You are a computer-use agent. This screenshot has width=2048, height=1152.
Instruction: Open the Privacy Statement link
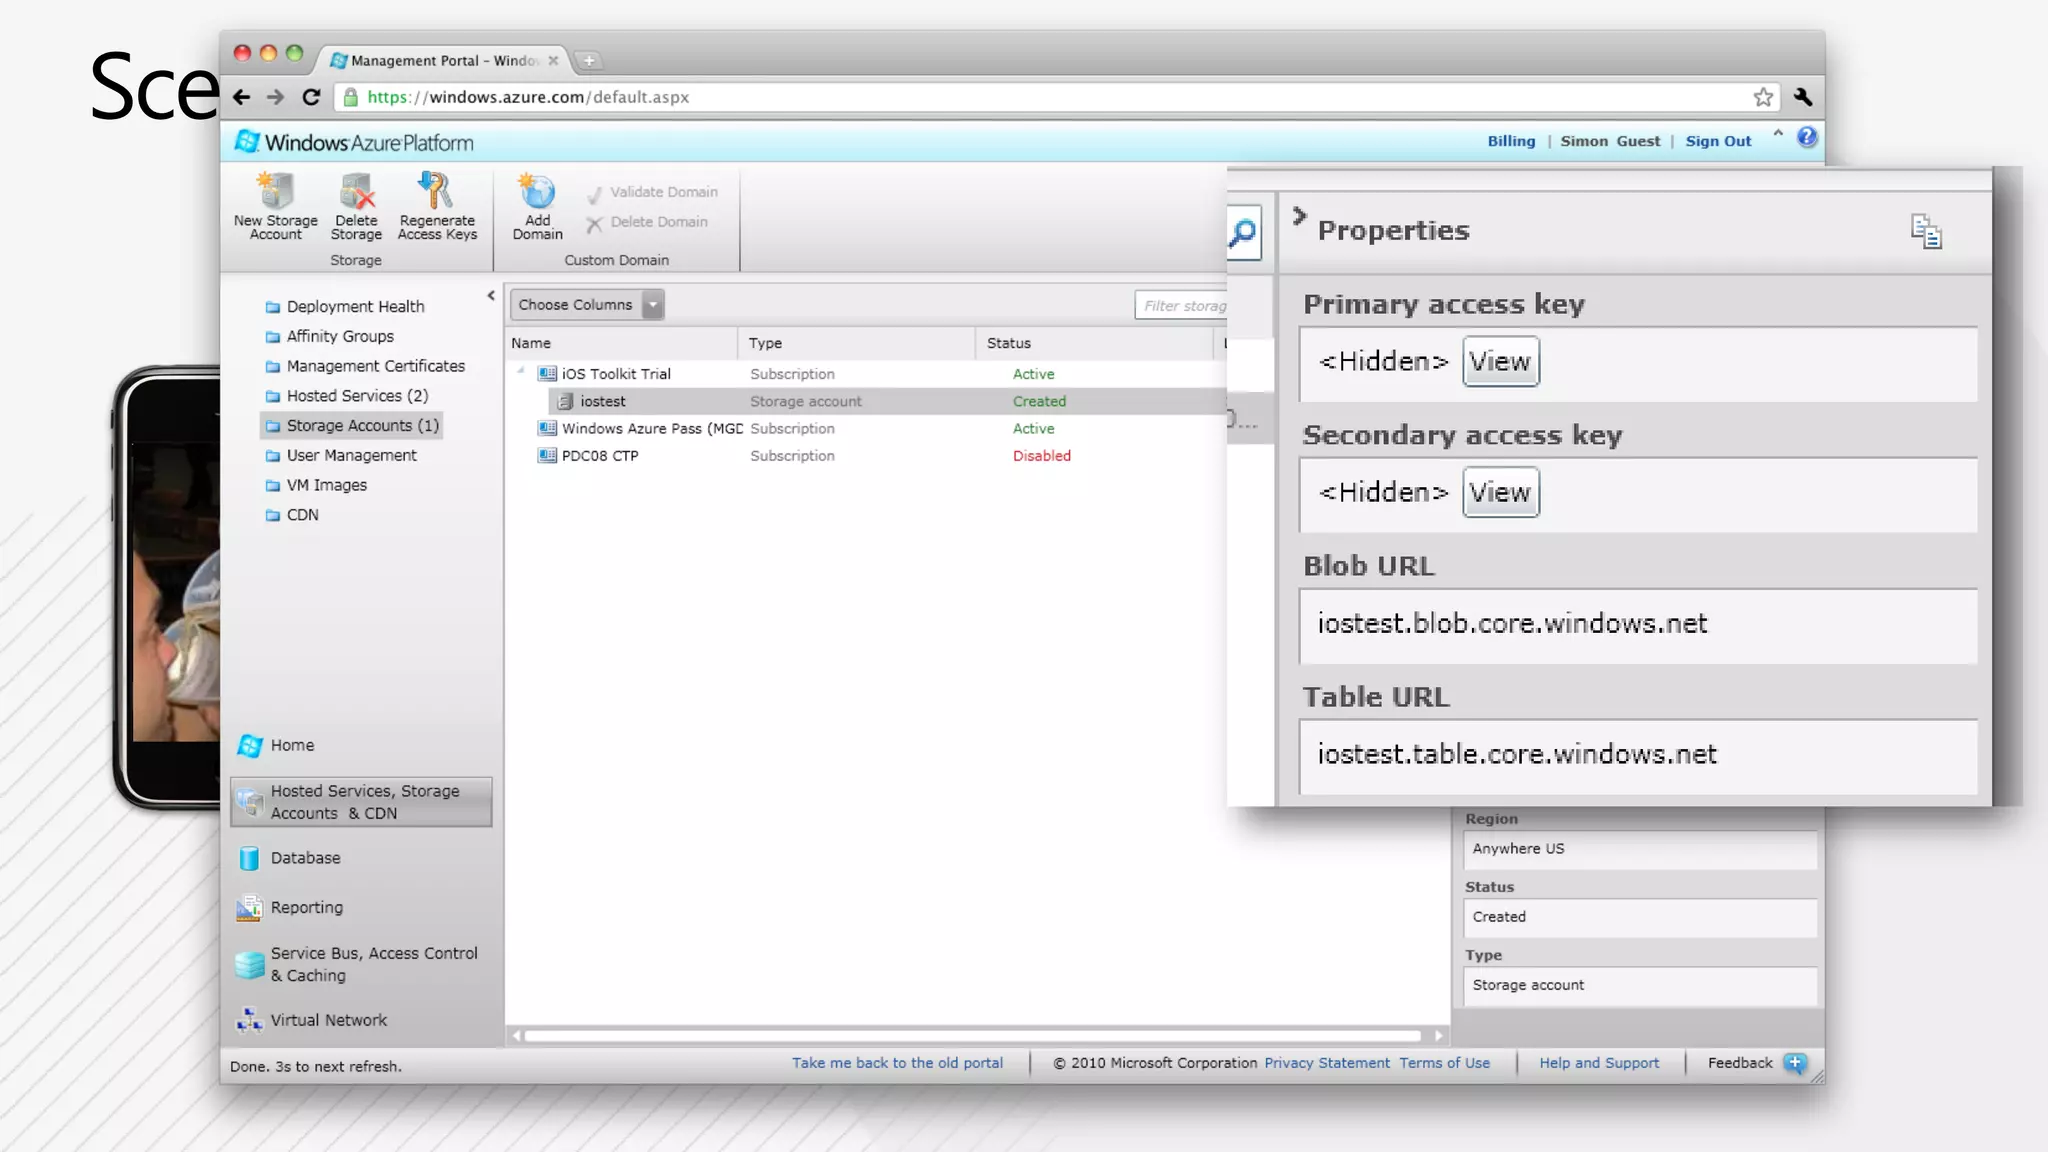point(1327,1063)
